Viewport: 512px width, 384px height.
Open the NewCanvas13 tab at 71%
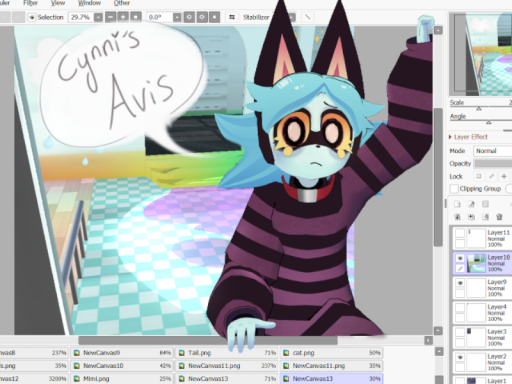click(x=226, y=379)
